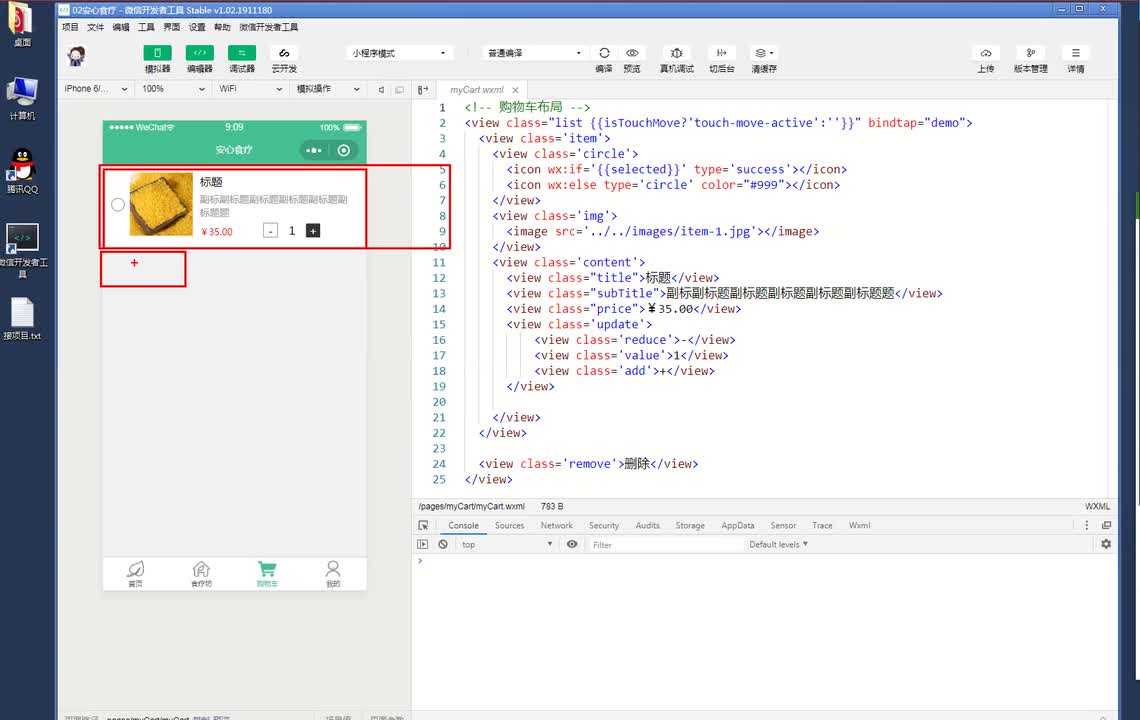Click the compile (编译) refresh icon
1140x720 pixels.
click(603, 53)
